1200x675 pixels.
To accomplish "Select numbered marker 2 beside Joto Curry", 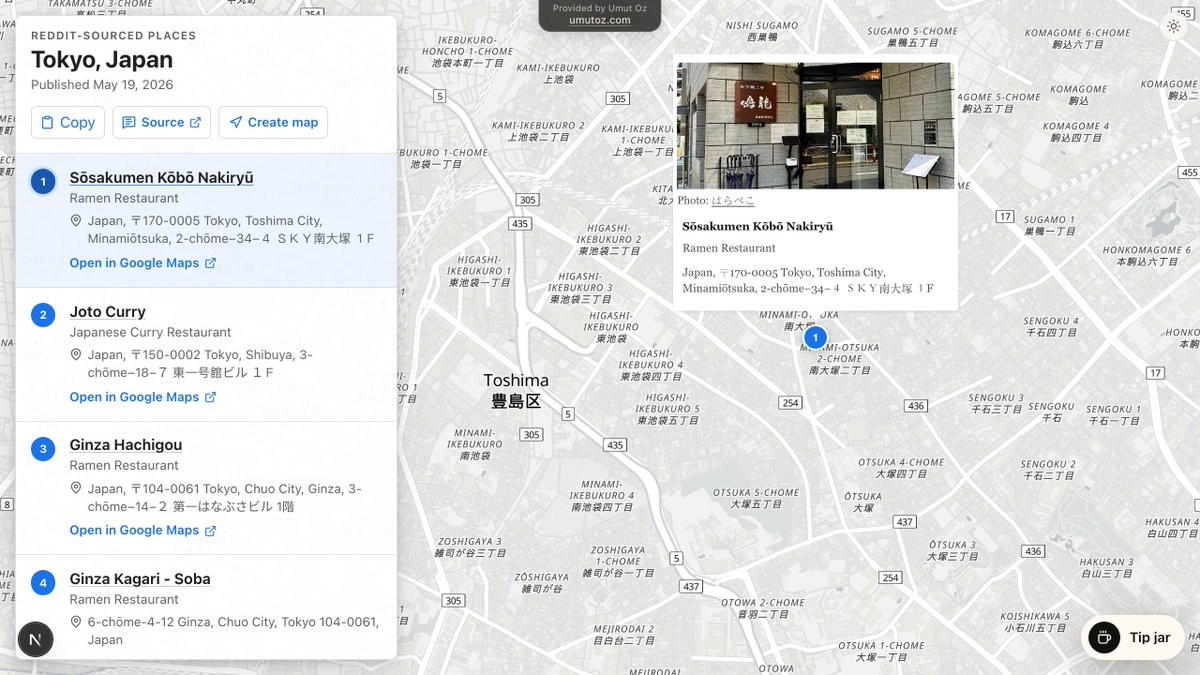I will pos(43,315).
